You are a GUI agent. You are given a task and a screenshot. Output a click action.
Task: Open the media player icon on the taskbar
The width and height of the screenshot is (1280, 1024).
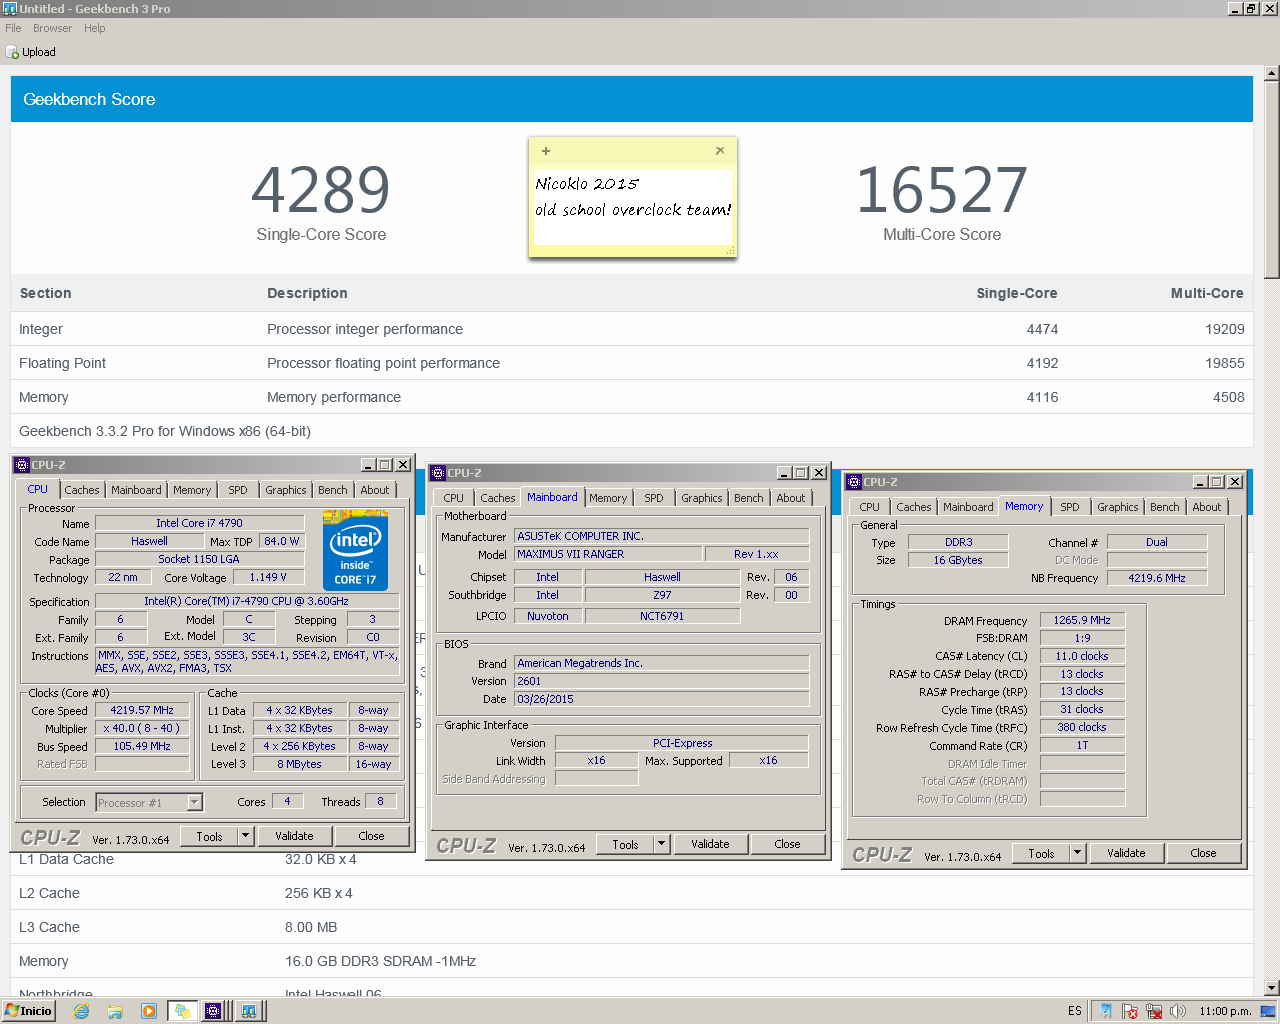click(x=149, y=1011)
